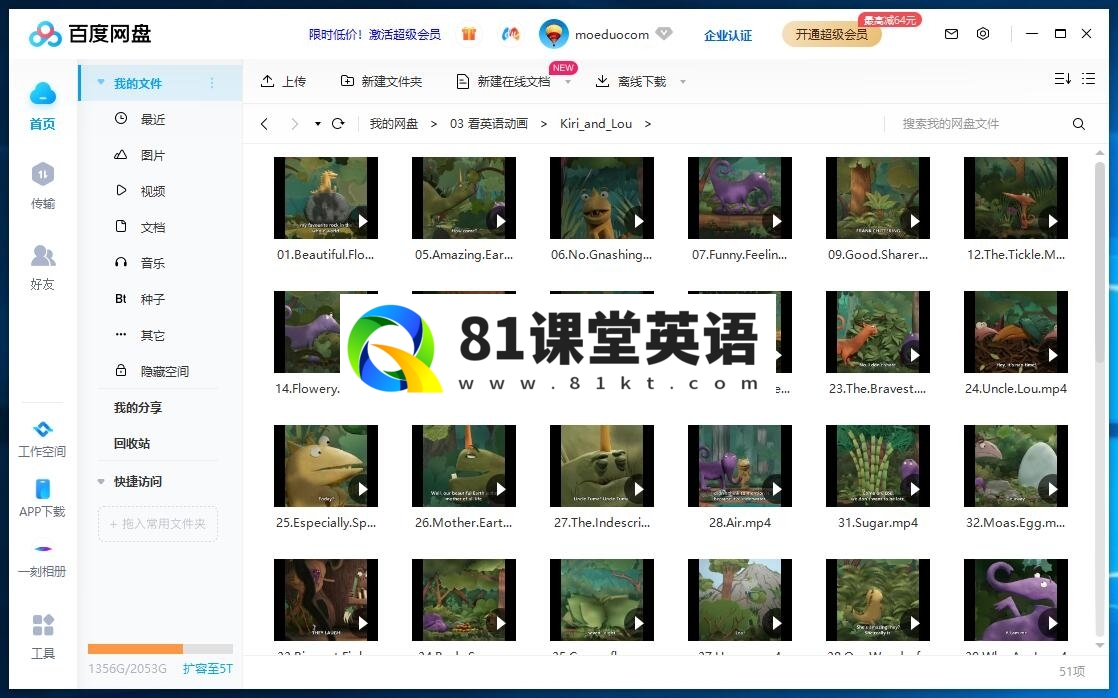Screen dimensions: 1118x698
Task: Click the gift box icon in title bar
Action: tap(468, 34)
